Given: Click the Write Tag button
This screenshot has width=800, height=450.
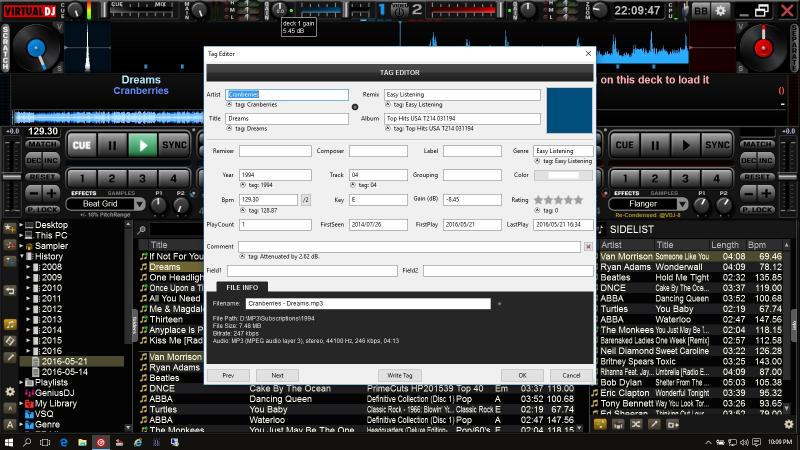Looking at the screenshot, I should 399,376.
